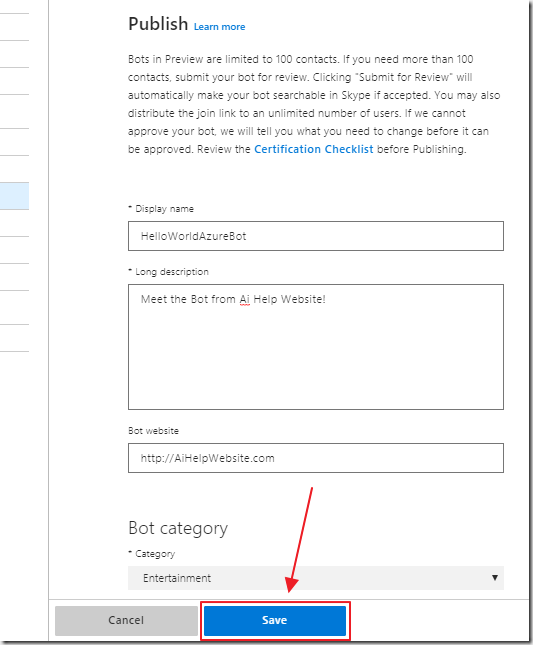Screen dimensions: 533x645
Task: Select the sidebar row directly above the highlighted row
Action: point(14,169)
